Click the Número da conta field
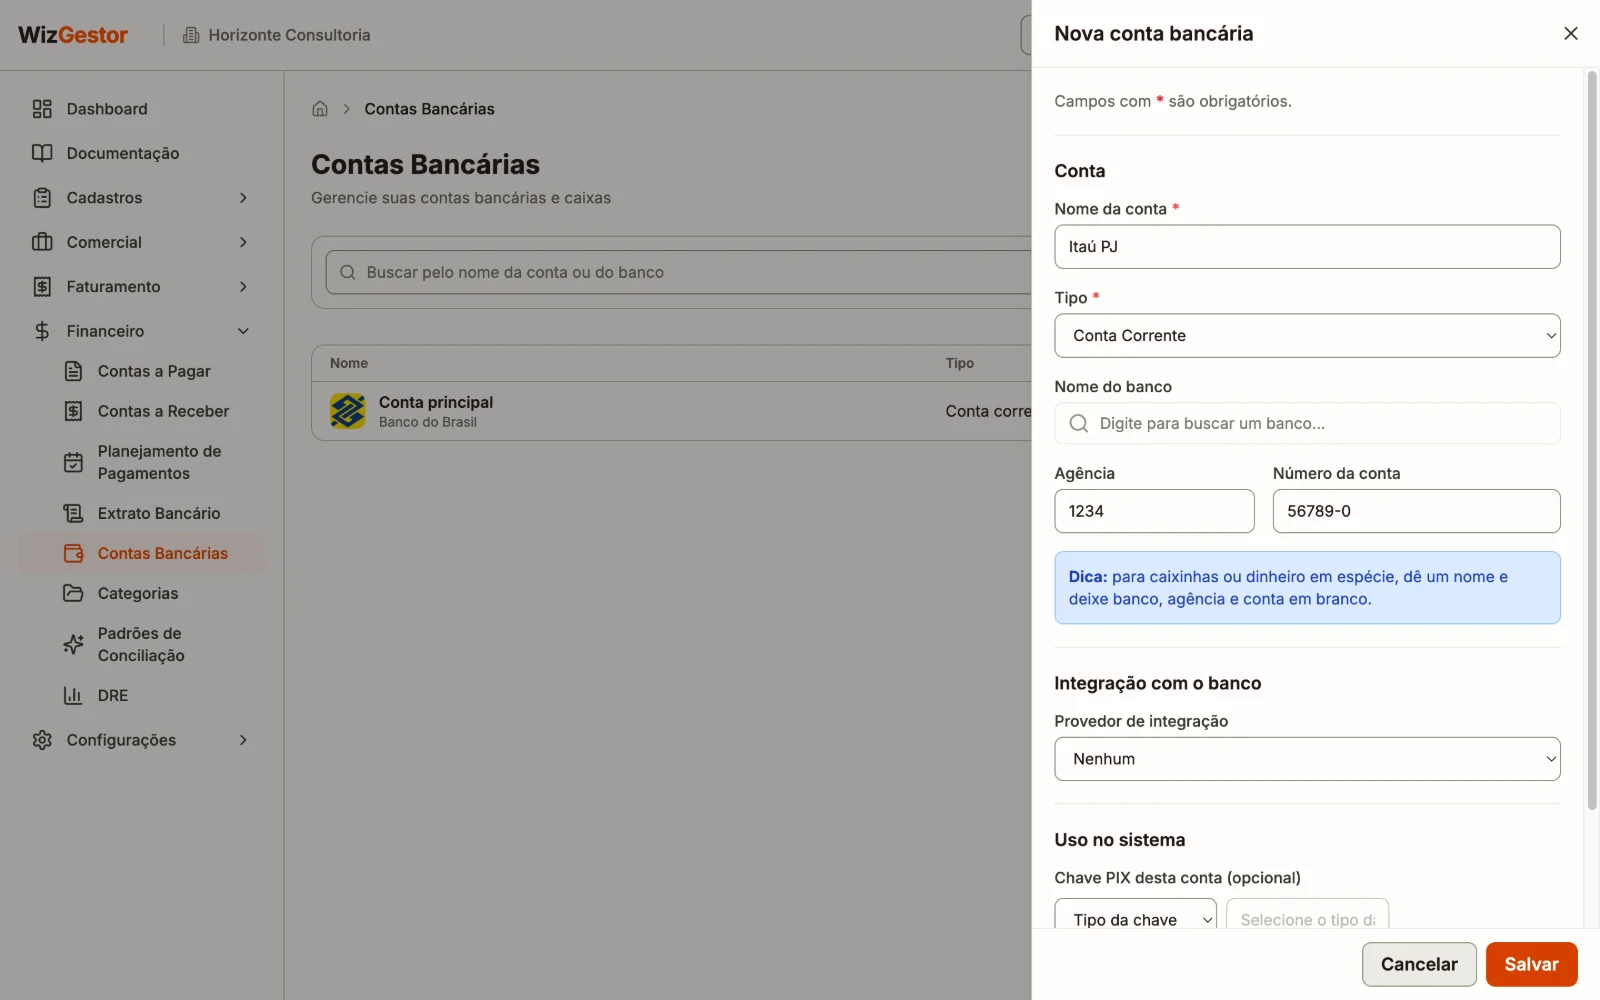 [1416, 511]
